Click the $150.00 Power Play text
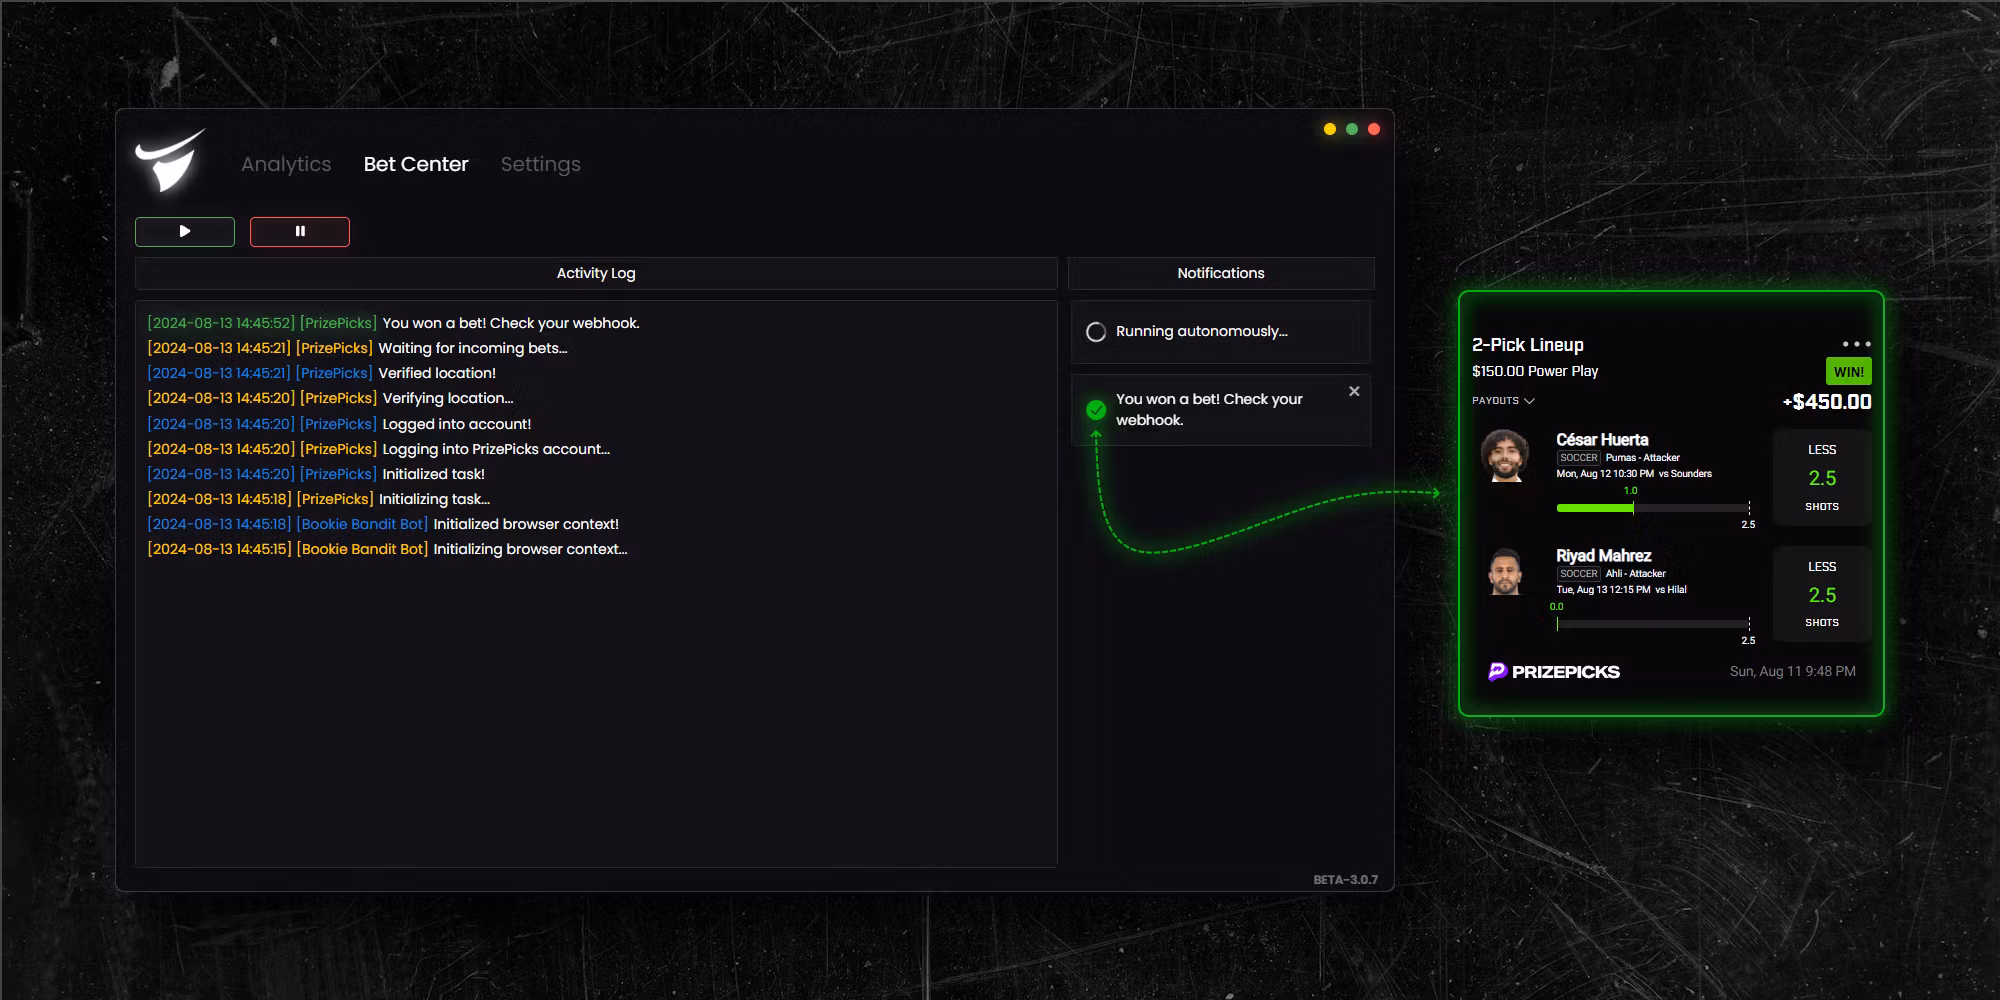 [1535, 371]
